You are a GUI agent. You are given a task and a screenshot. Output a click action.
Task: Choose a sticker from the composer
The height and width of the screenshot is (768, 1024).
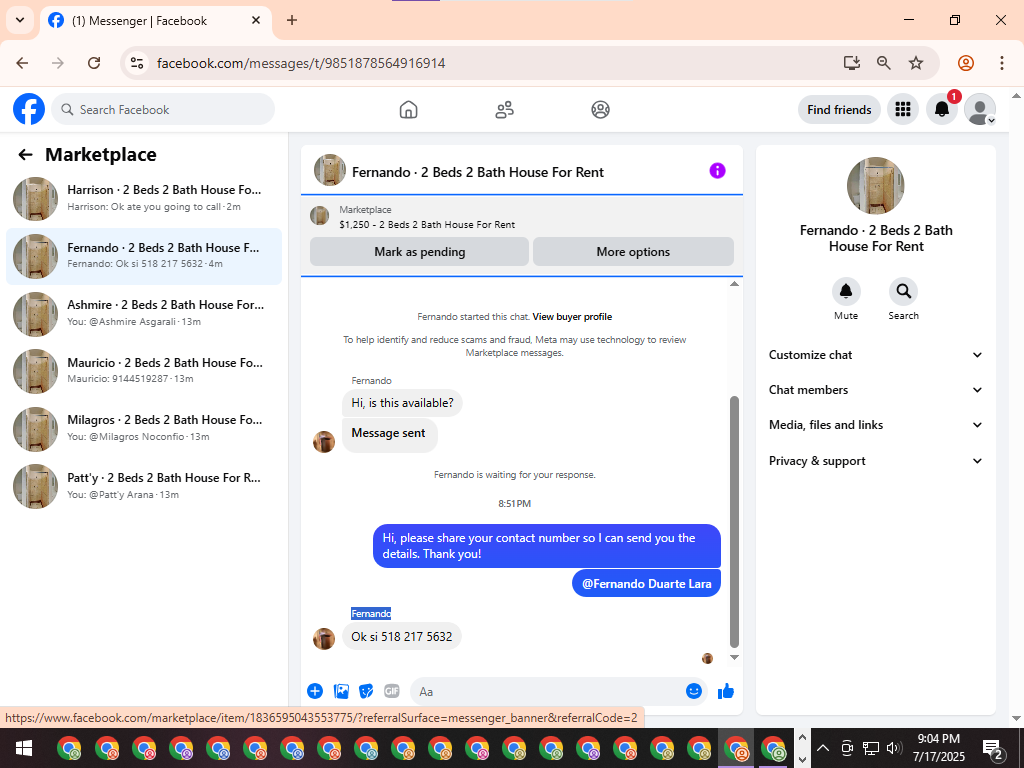click(x=366, y=691)
